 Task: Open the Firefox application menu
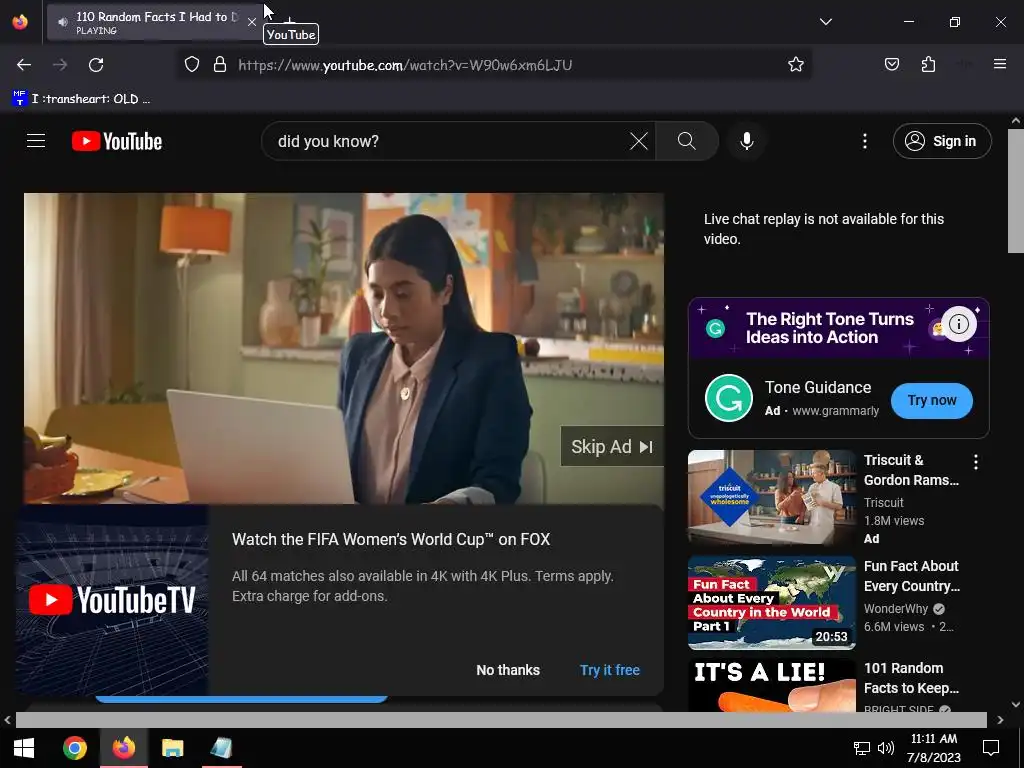(x=1000, y=64)
